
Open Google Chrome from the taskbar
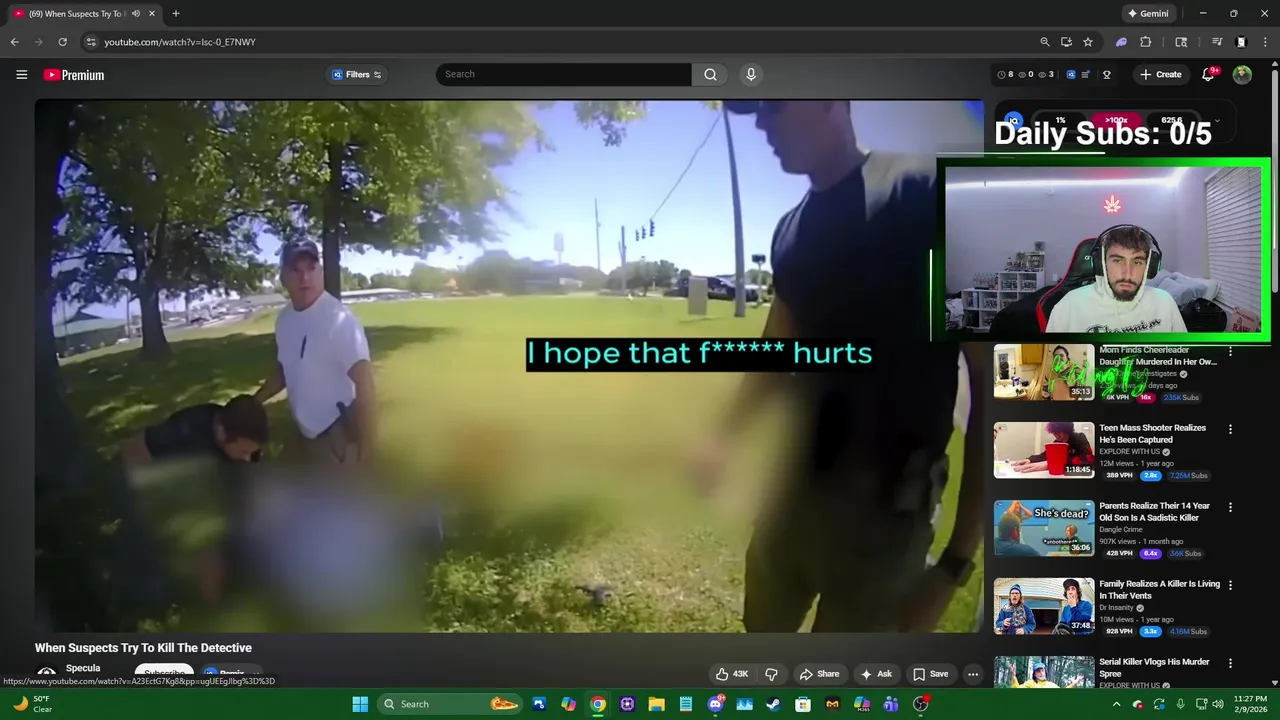[x=598, y=704]
